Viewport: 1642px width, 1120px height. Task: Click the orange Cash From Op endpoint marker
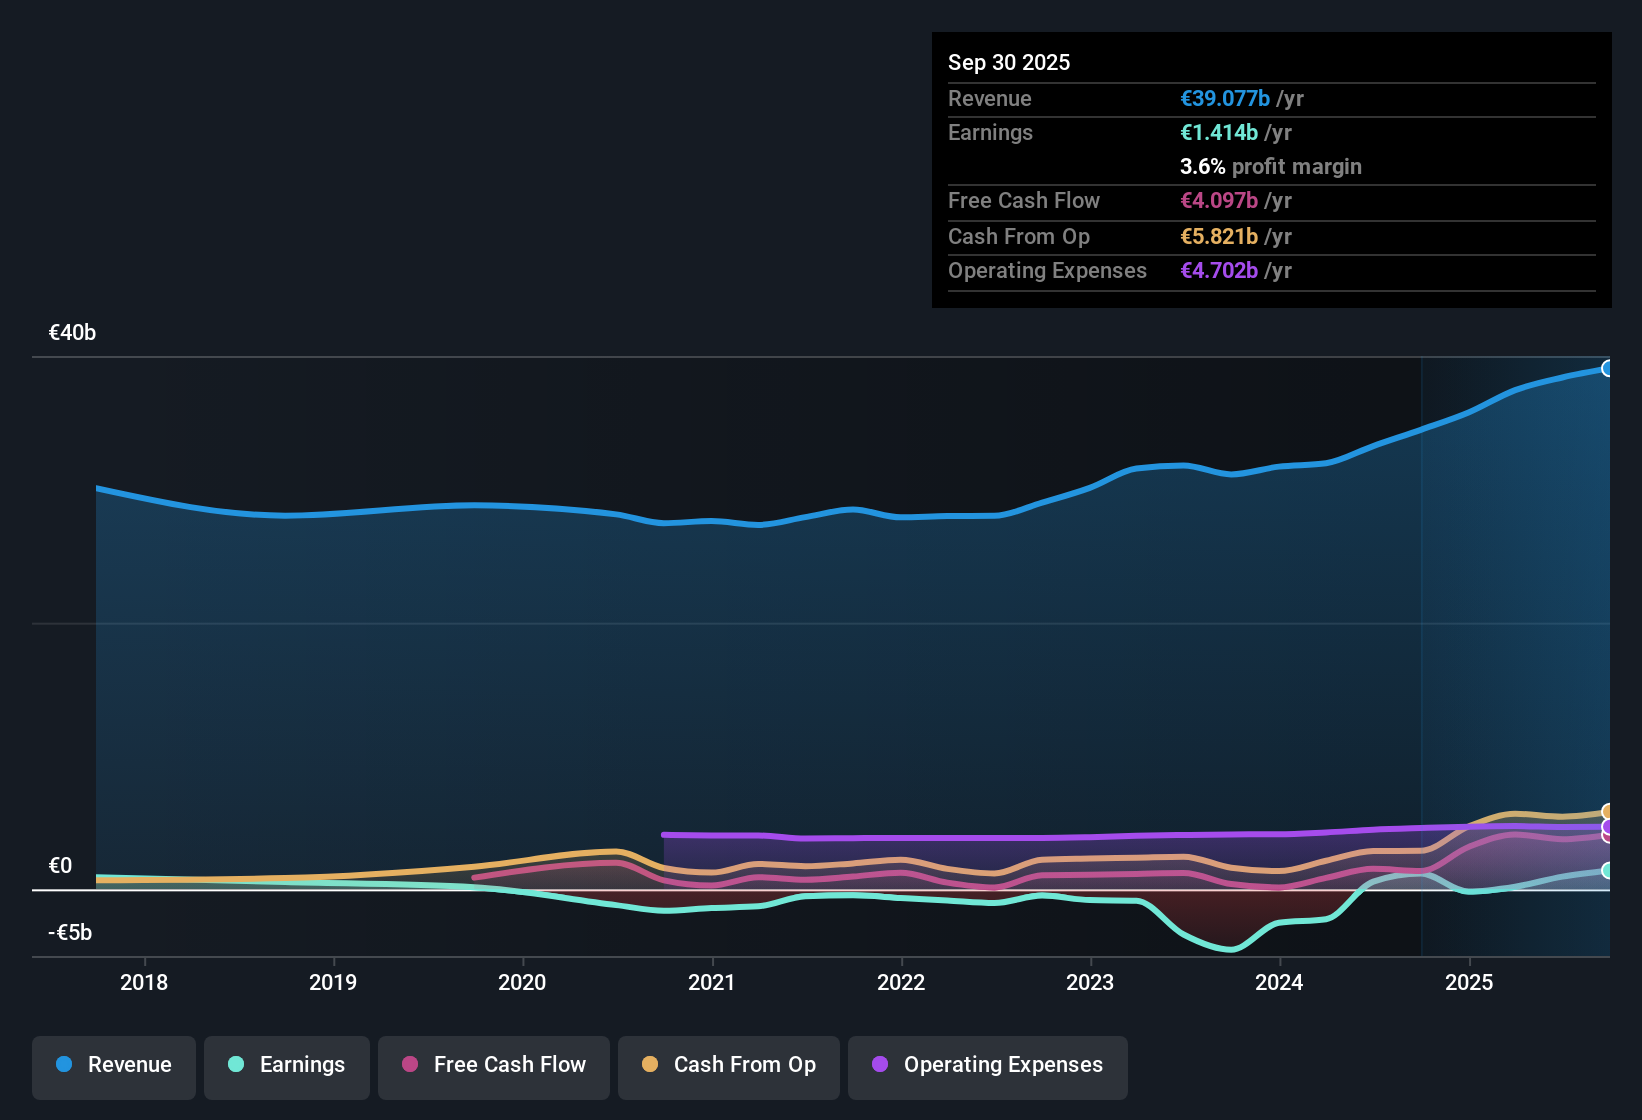coord(1606,811)
